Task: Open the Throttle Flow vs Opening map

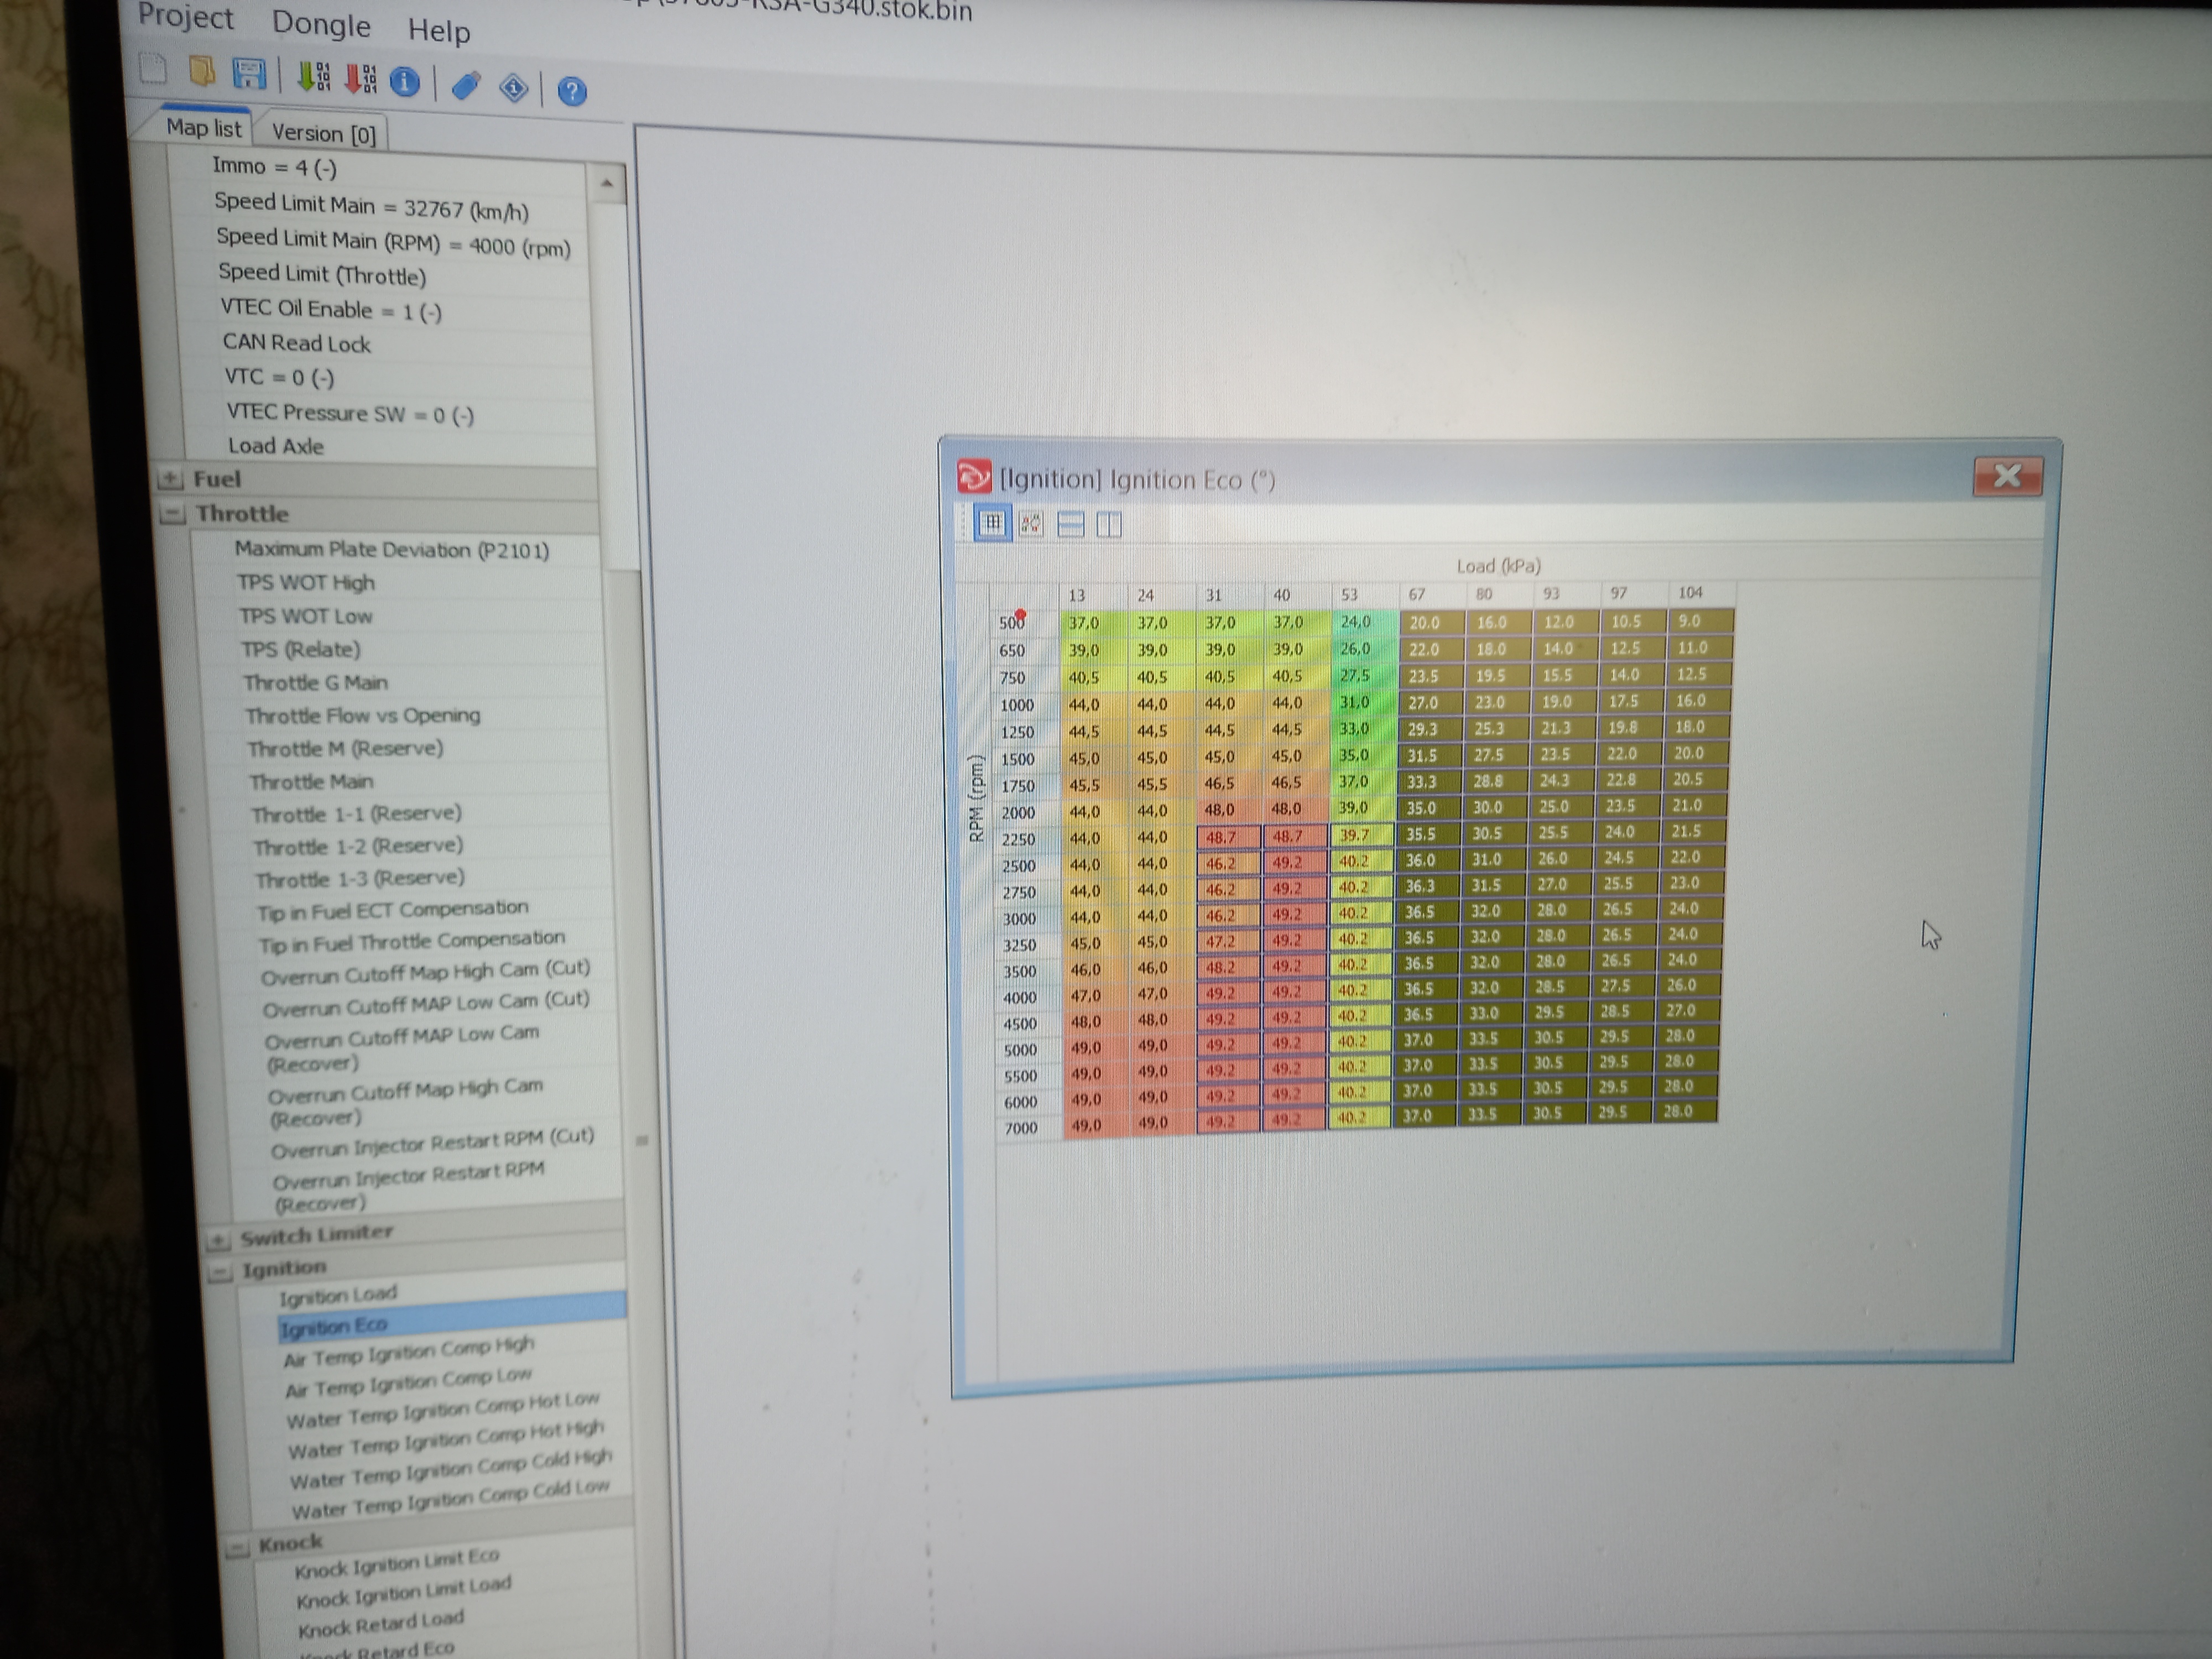Action: pyautogui.click(x=362, y=716)
